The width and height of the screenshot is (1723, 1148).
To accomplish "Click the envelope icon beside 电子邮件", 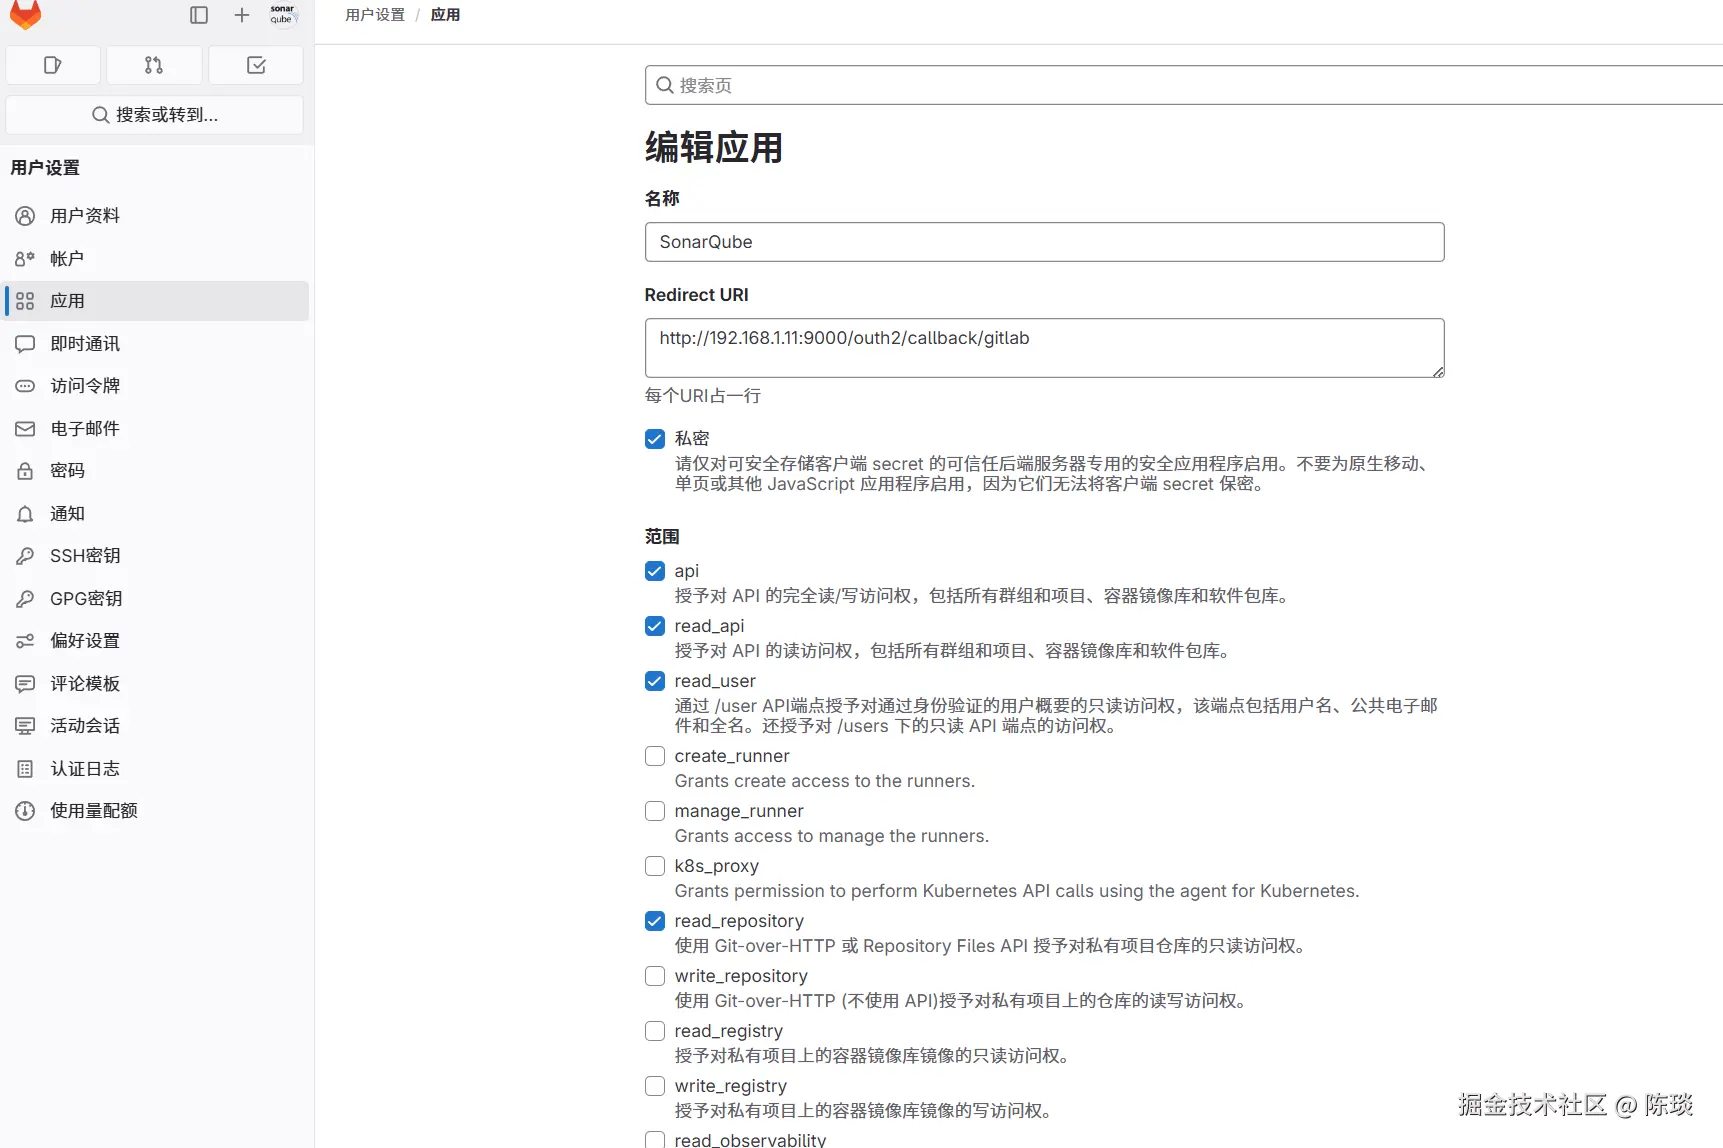I will [x=25, y=429].
